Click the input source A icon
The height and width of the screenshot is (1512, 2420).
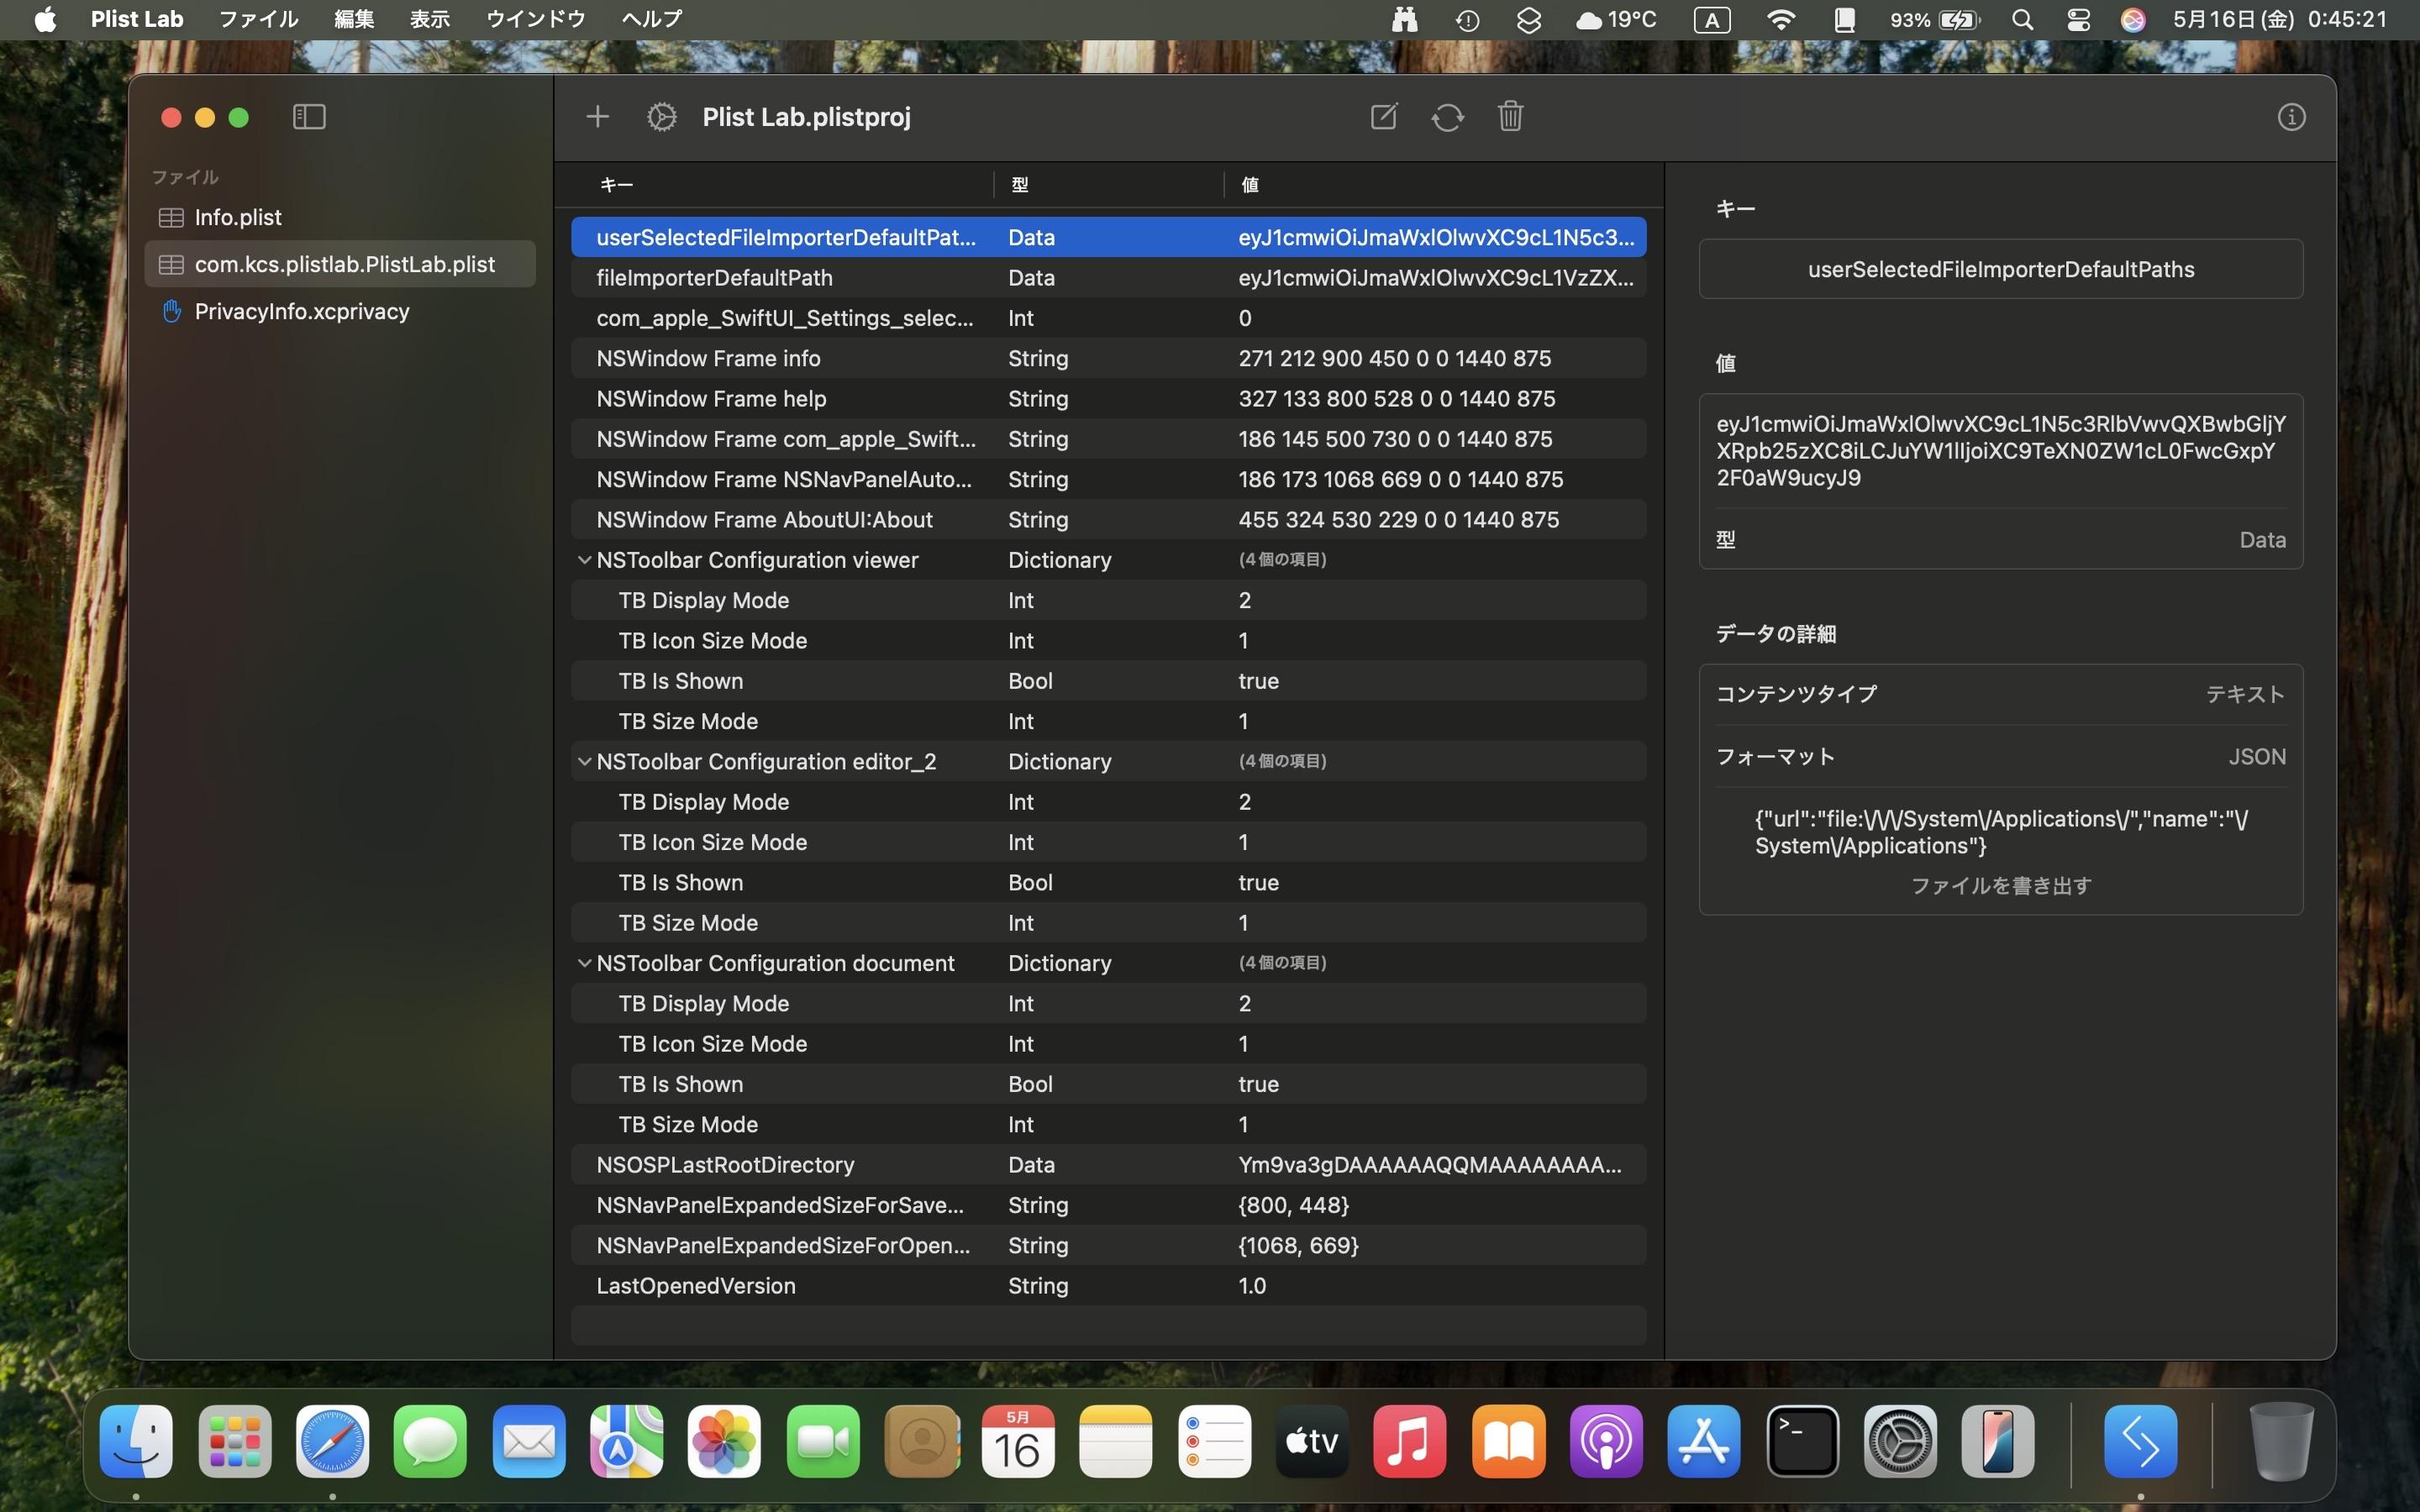coord(1711,19)
